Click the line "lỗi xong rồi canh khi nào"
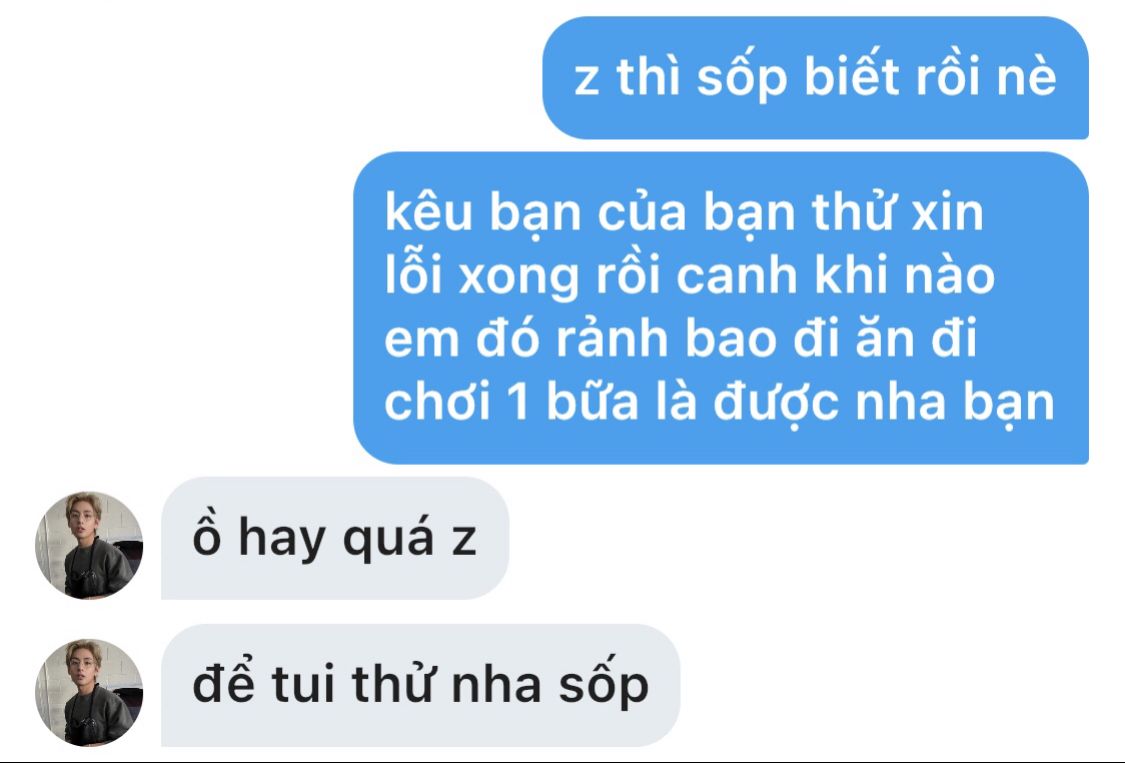 pos(689,275)
